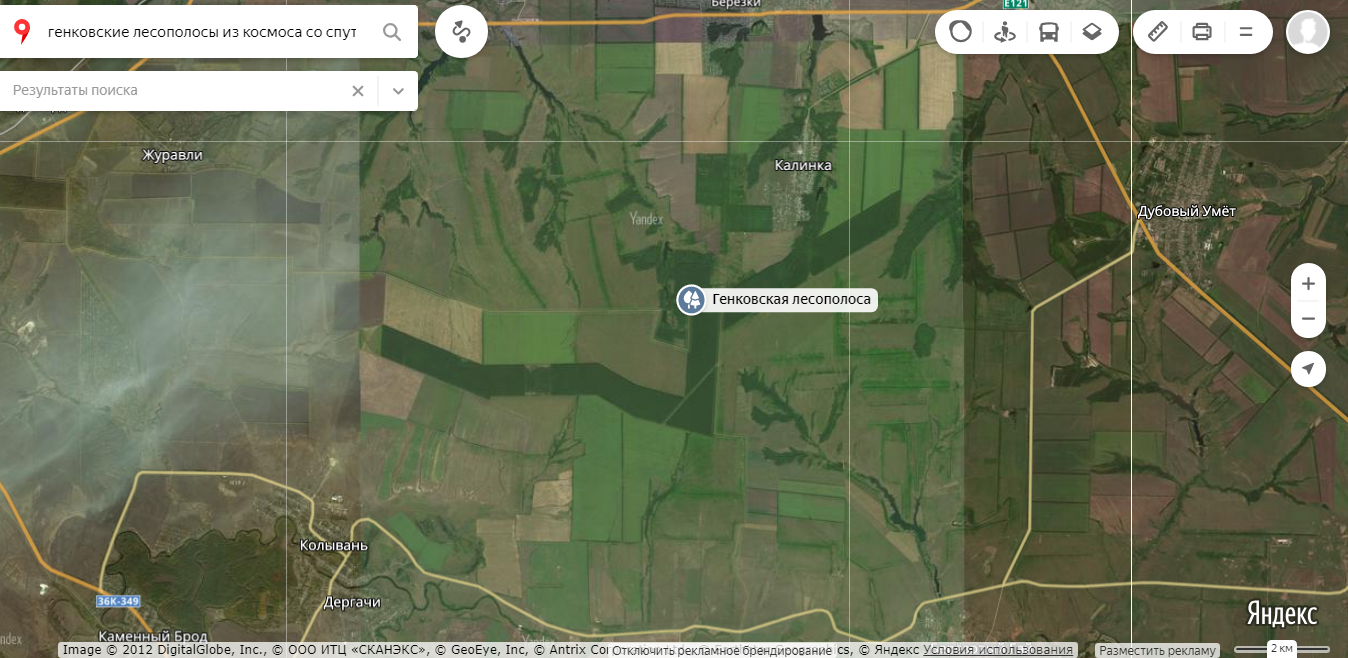Viewport: 1348px width, 658px height.
Task: Click the my location arrow button
Action: click(x=1308, y=369)
